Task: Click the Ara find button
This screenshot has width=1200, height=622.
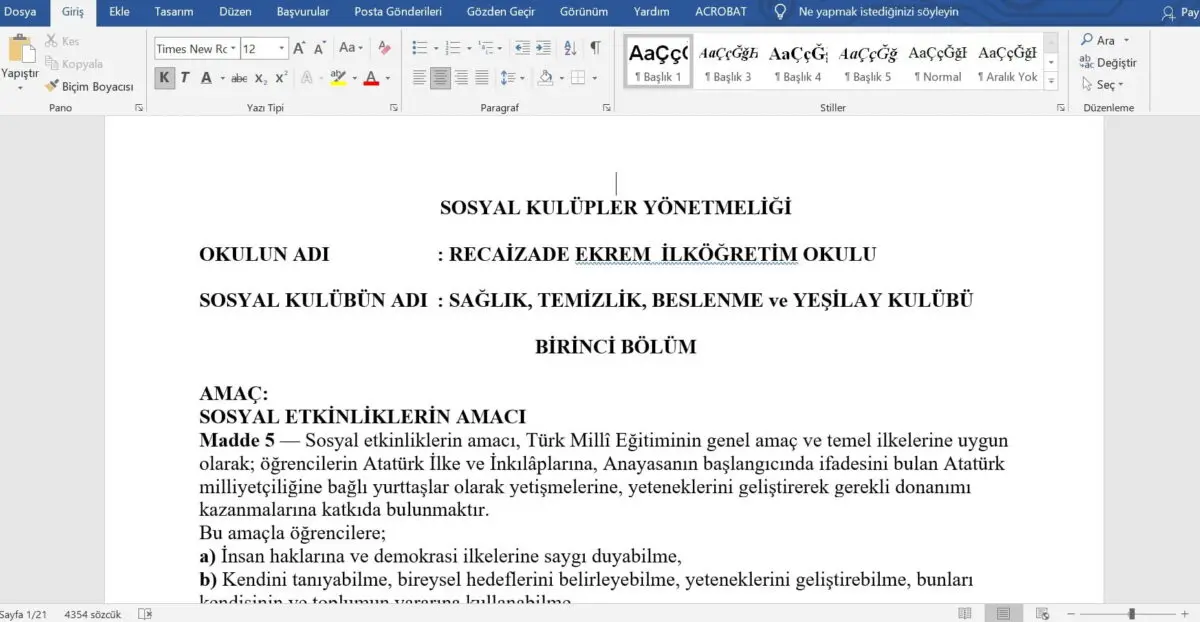Action: point(1098,40)
